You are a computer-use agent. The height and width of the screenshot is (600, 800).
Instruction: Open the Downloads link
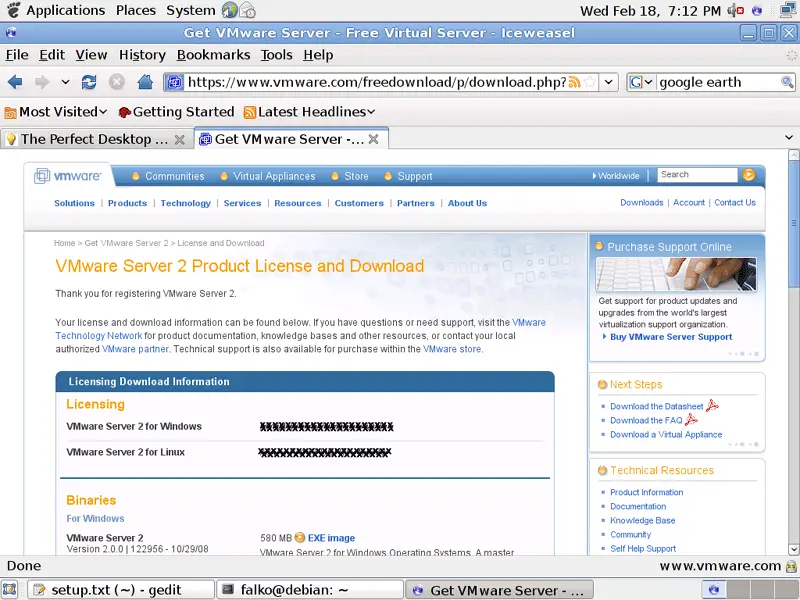[642, 203]
